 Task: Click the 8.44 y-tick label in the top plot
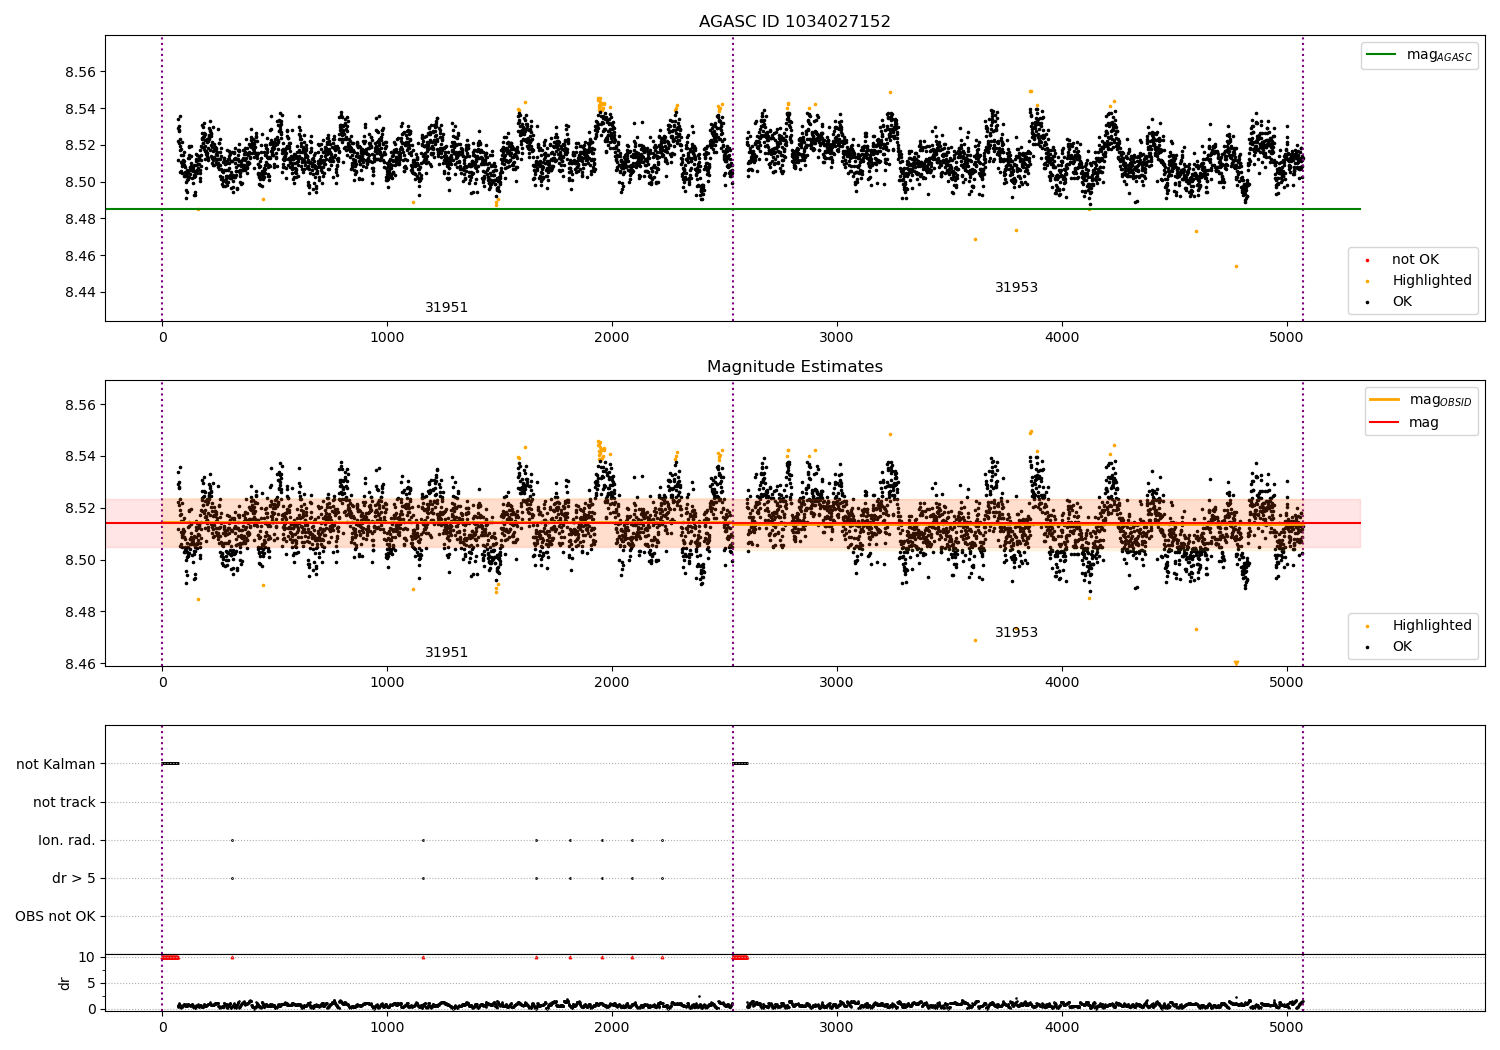tap(79, 292)
